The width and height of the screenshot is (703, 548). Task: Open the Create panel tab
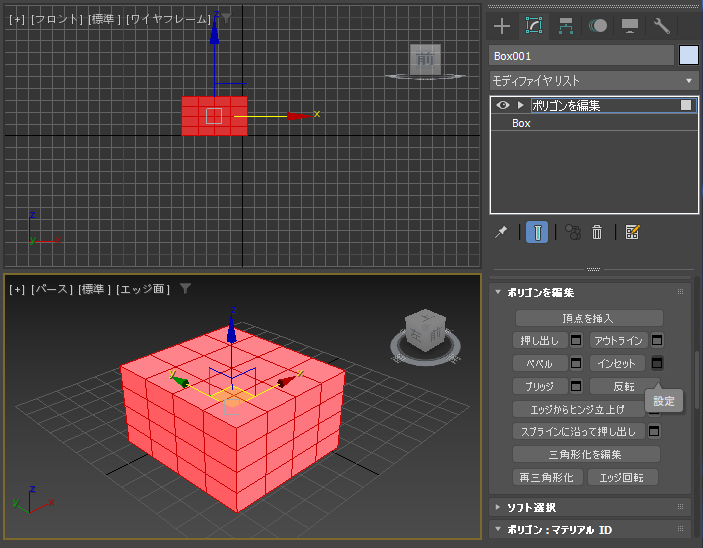click(x=502, y=26)
